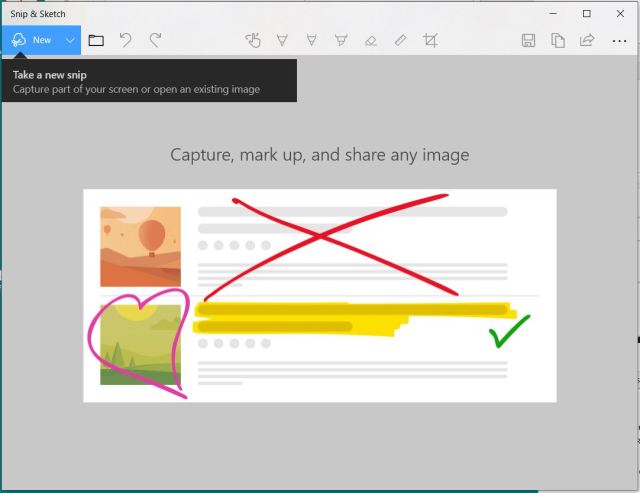Open the See more ellipsis menu
640x493 pixels.
619,40
